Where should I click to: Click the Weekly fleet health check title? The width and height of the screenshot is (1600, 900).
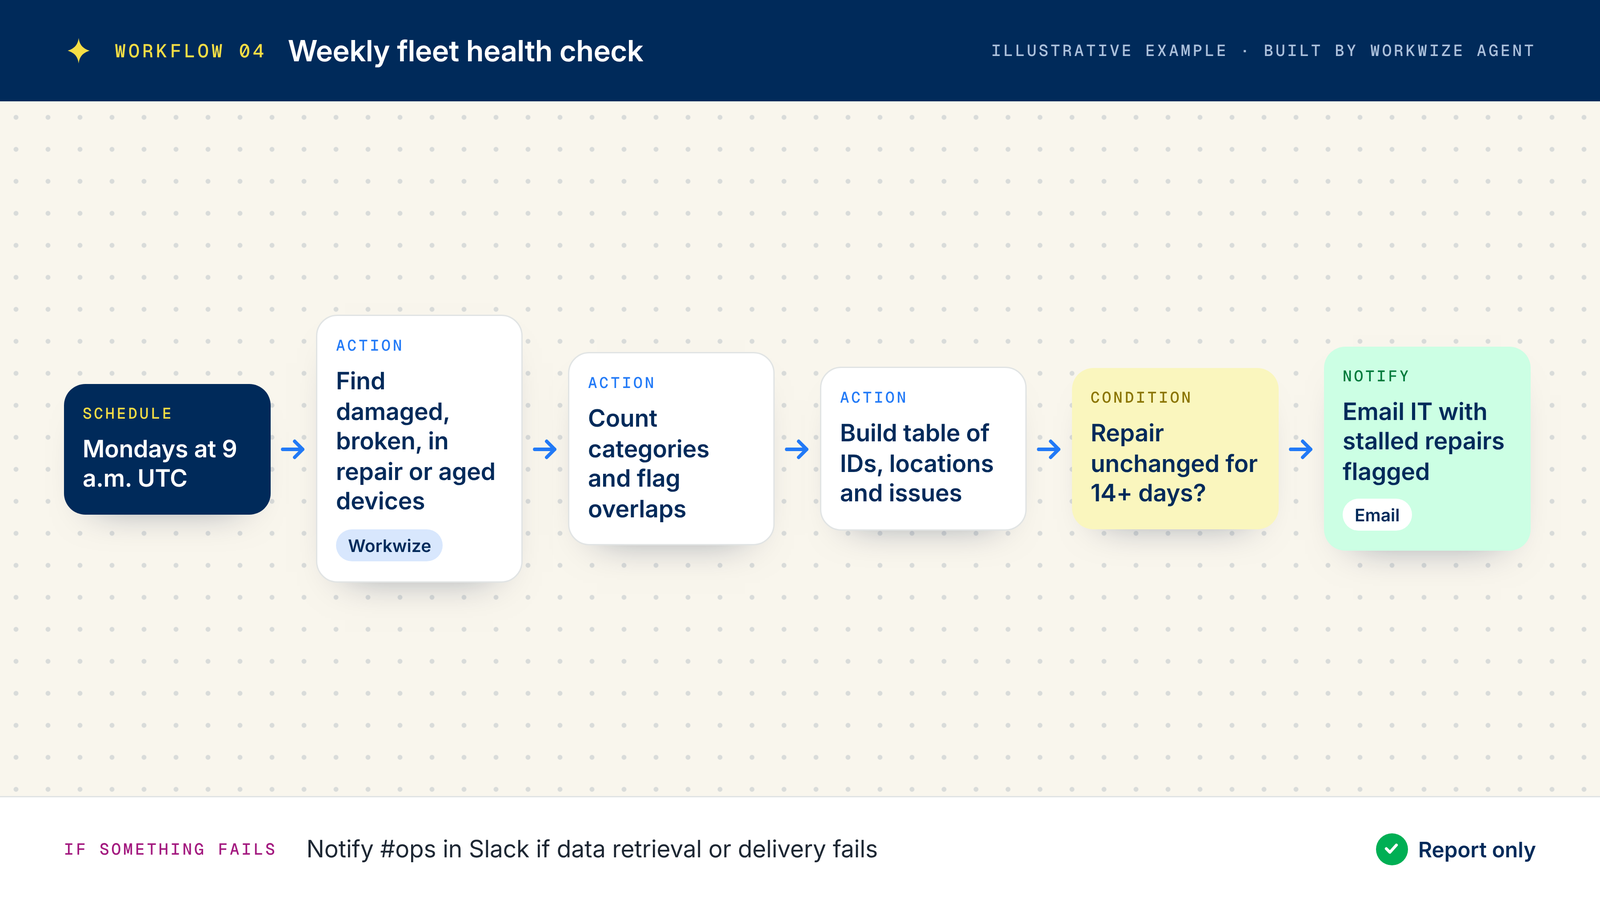pyautogui.click(x=465, y=51)
